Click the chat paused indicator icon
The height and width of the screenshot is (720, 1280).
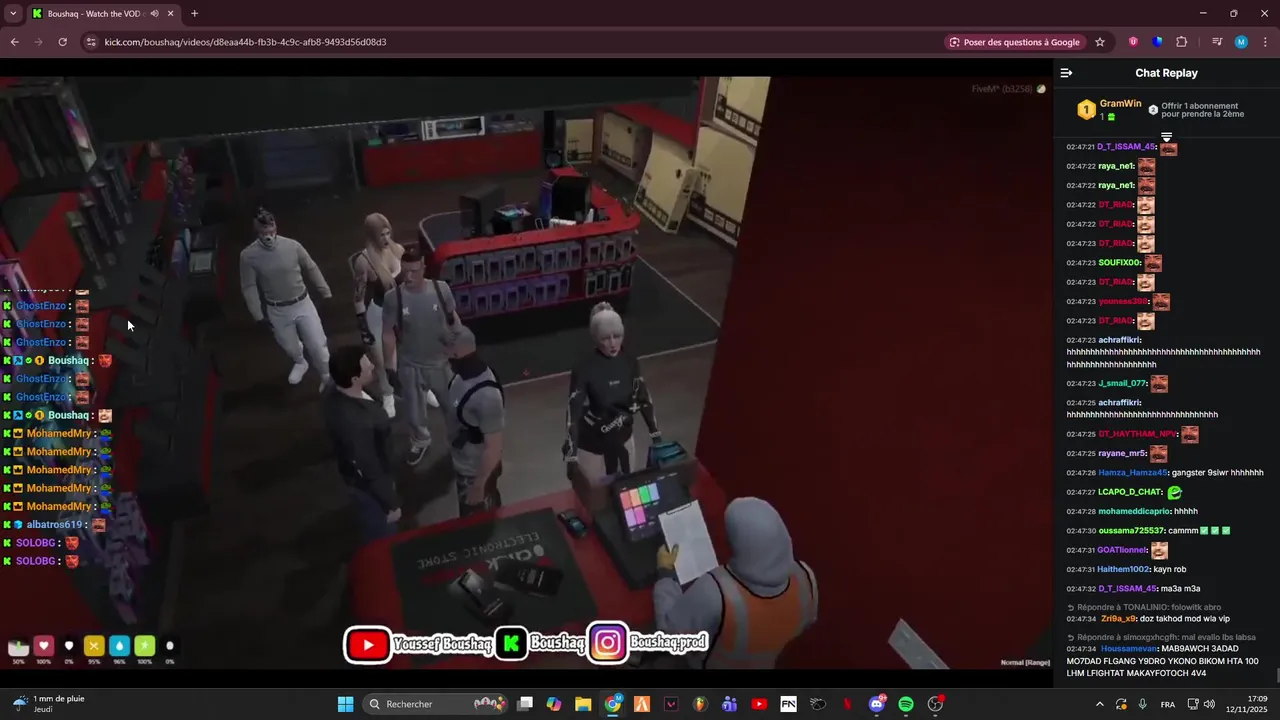click(x=1166, y=137)
